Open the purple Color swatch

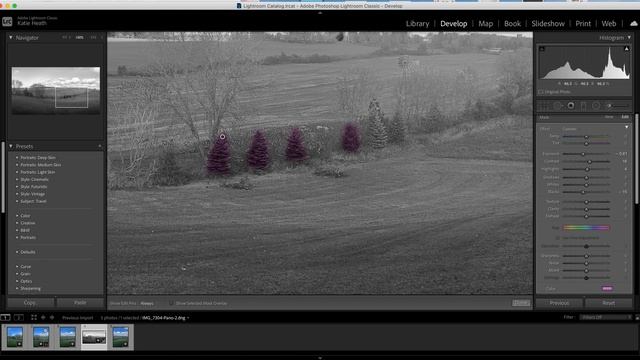click(x=607, y=289)
